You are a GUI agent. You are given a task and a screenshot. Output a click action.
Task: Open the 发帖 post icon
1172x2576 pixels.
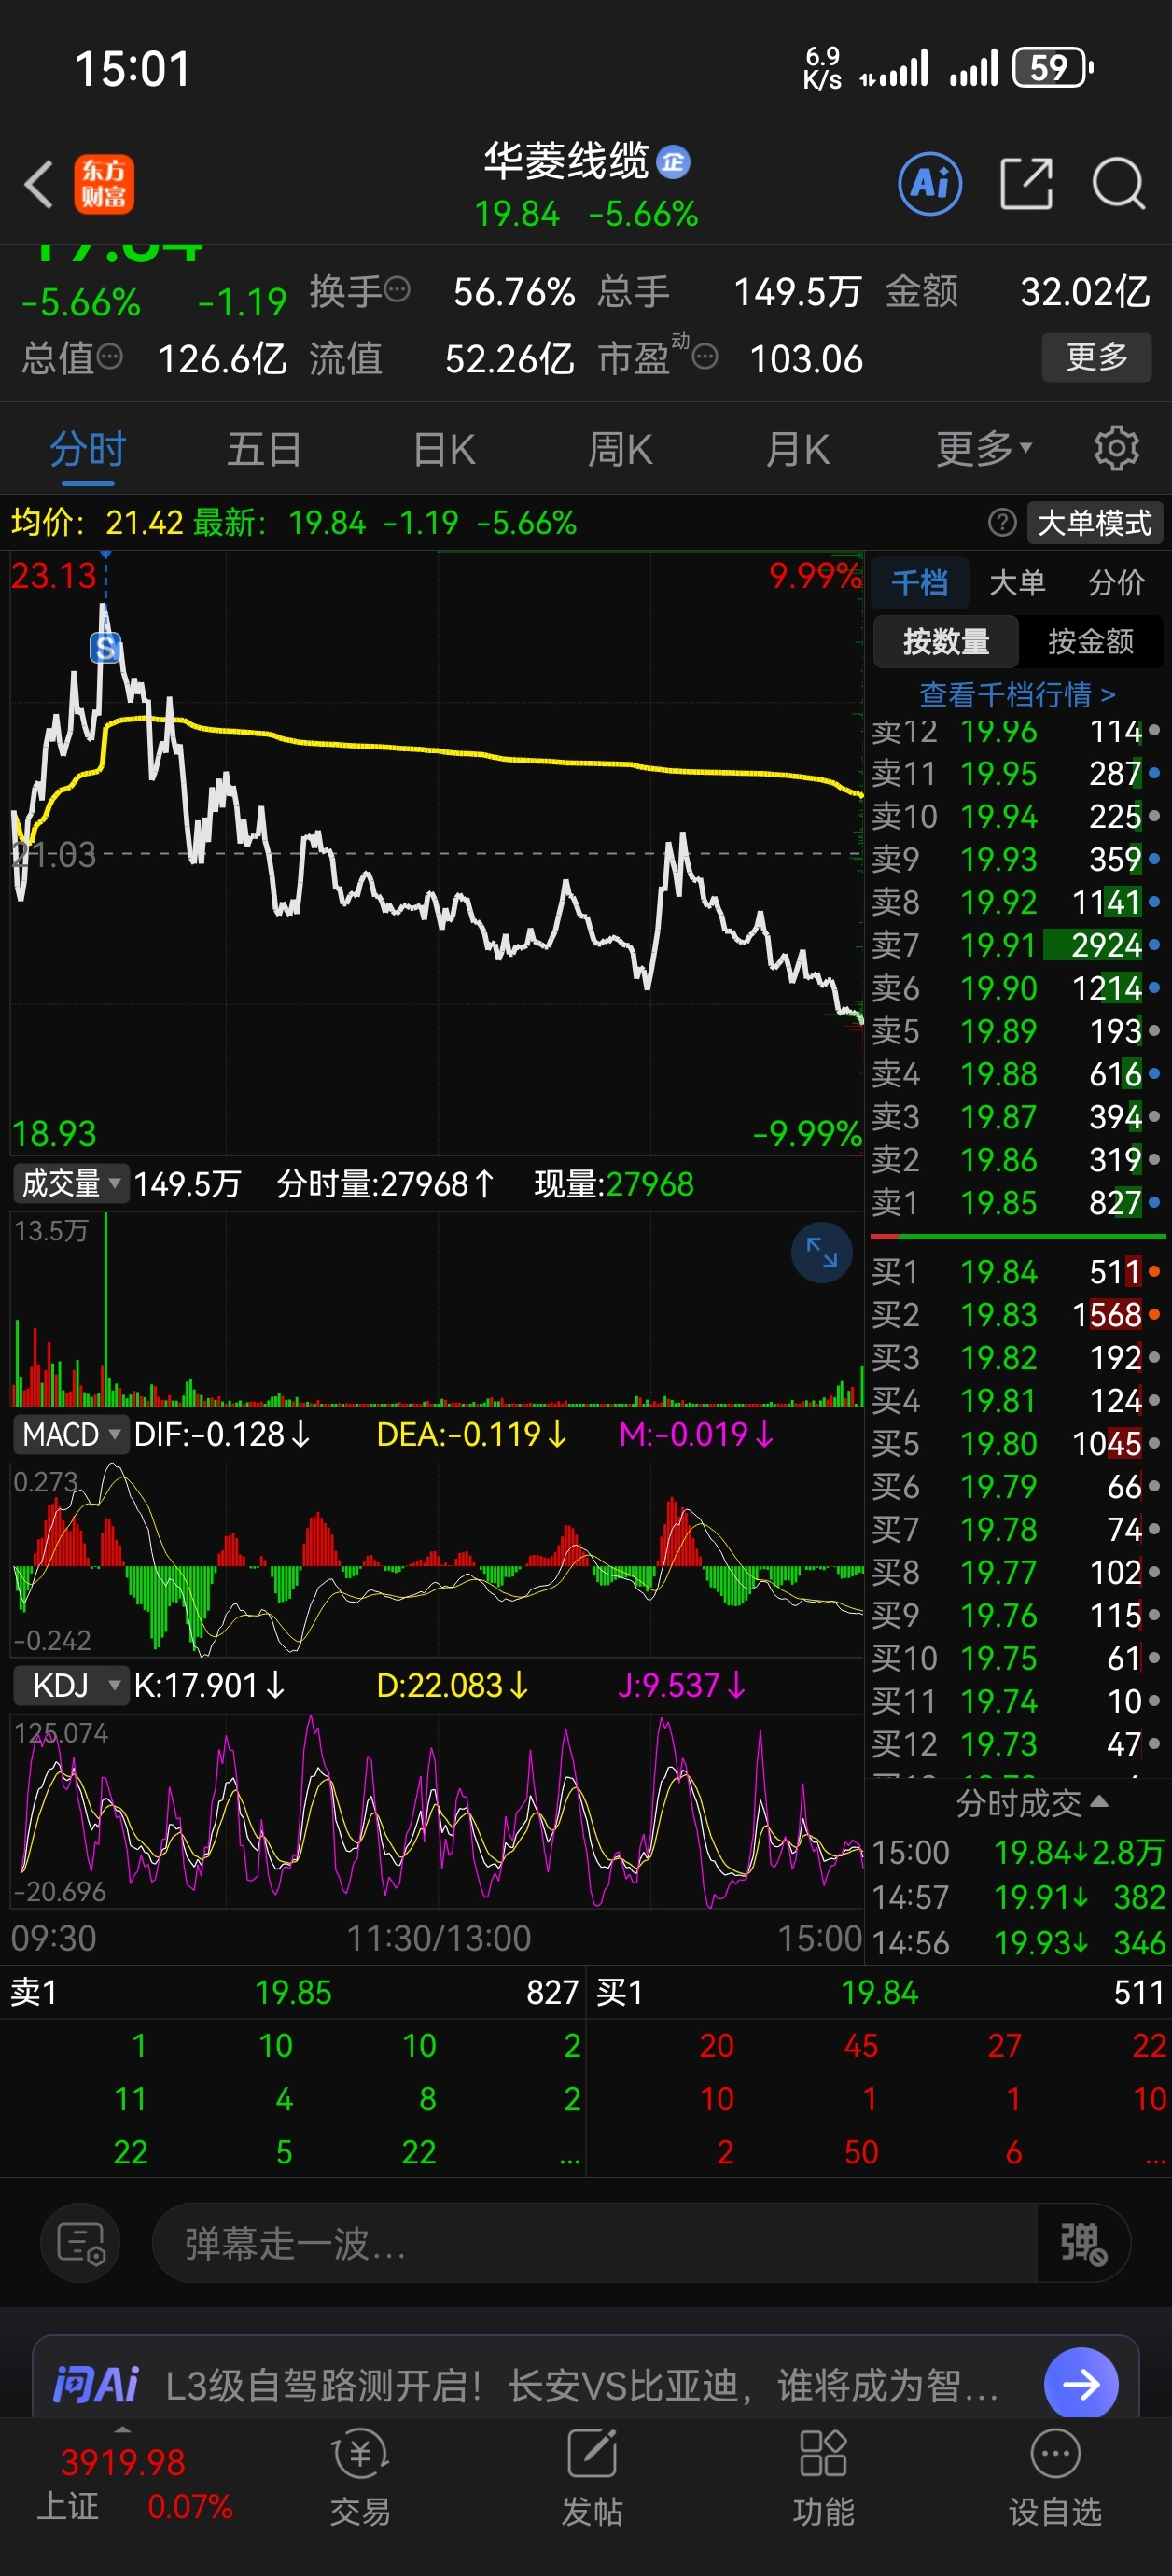[x=592, y=2480]
